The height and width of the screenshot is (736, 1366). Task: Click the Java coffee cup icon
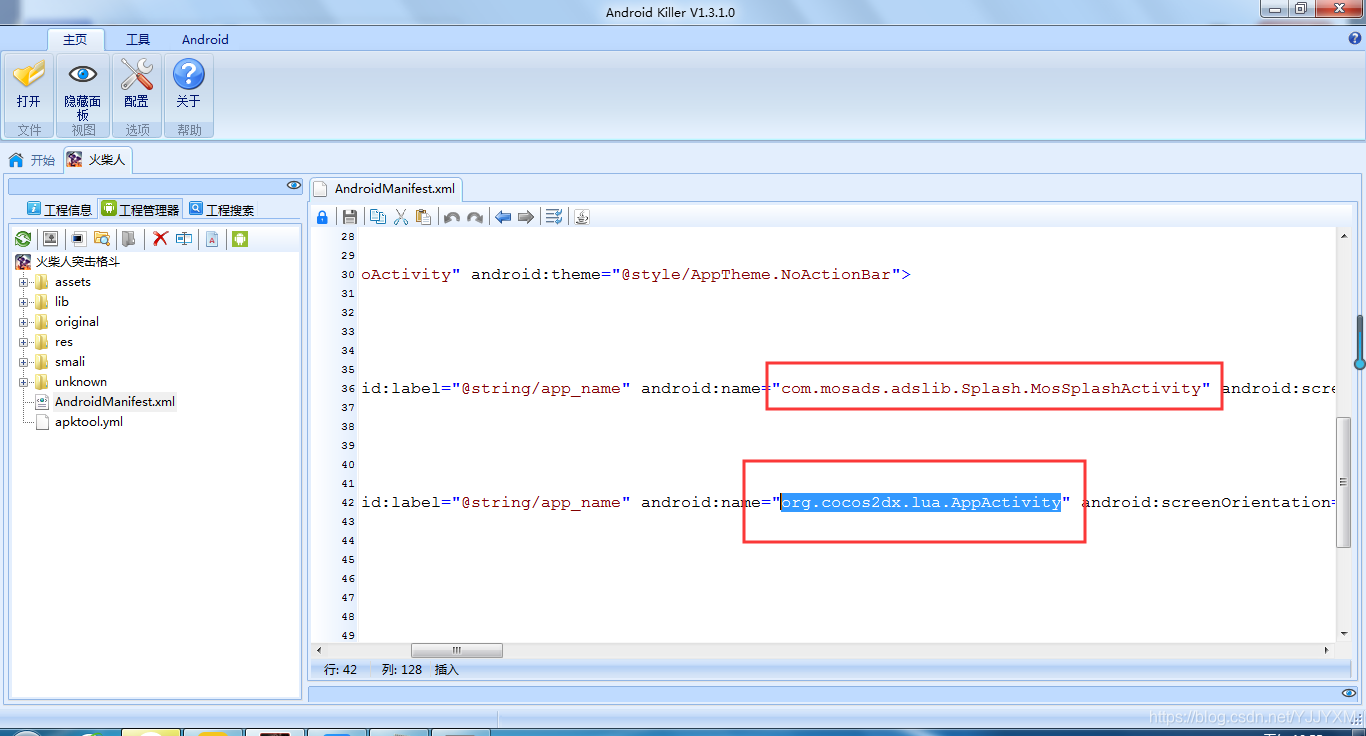click(x=582, y=217)
